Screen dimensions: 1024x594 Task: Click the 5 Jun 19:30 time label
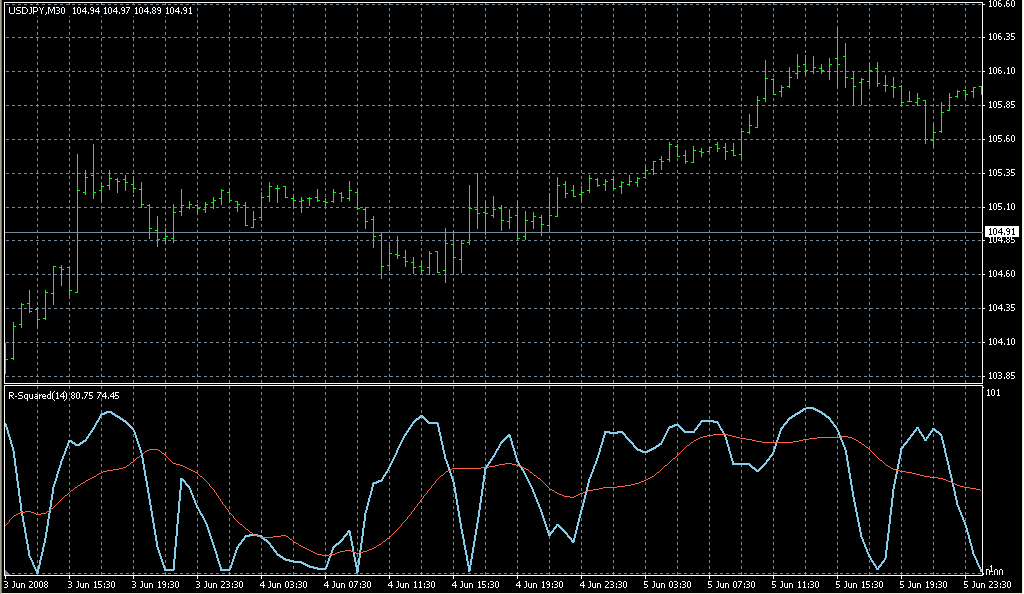click(x=923, y=585)
